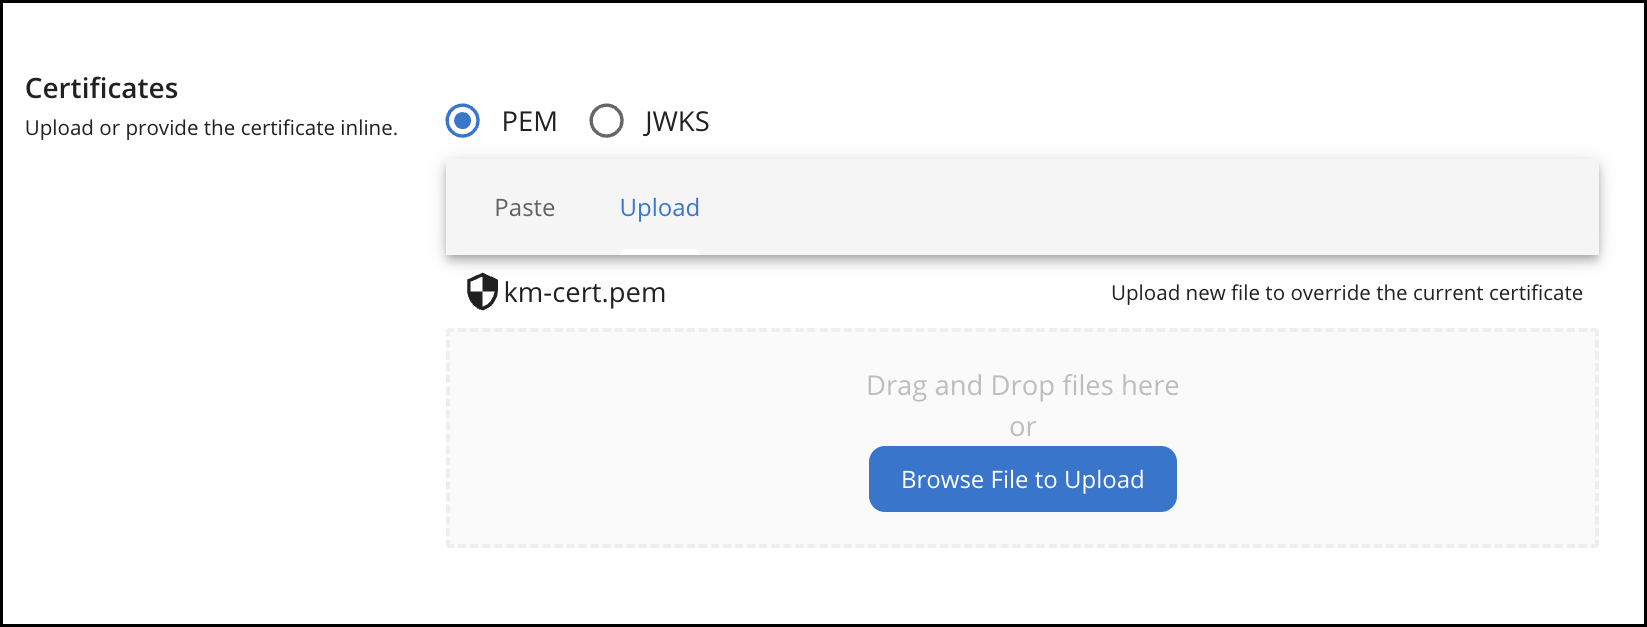The width and height of the screenshot is (1647, 627).
Task: Click the "or" separator in the drop zone
Action: click(1022, 428)
